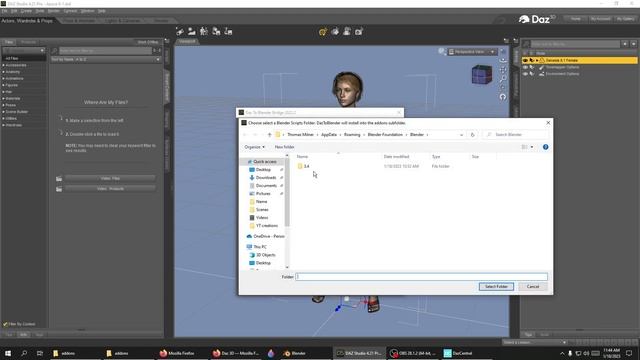Open the Perspective View camera dropdown

click(472, 52)
